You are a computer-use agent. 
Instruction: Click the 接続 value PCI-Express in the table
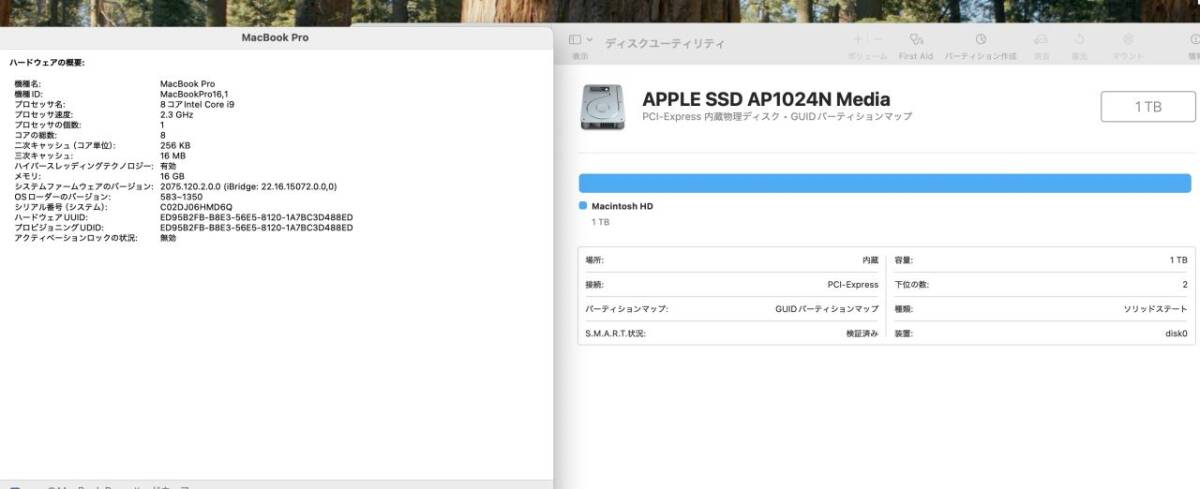[x=853, y=284]
